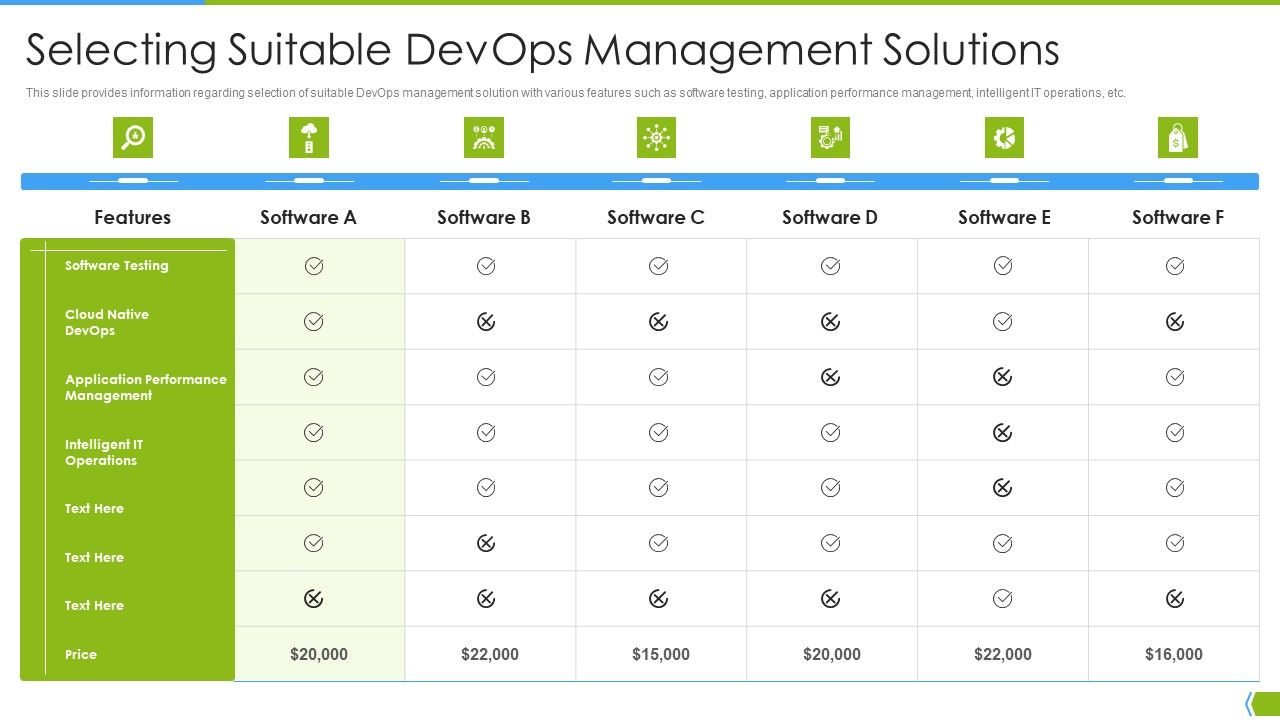Click the gear and chart icon above Software D
1280x720 pixels.
[x=830, y=137]
